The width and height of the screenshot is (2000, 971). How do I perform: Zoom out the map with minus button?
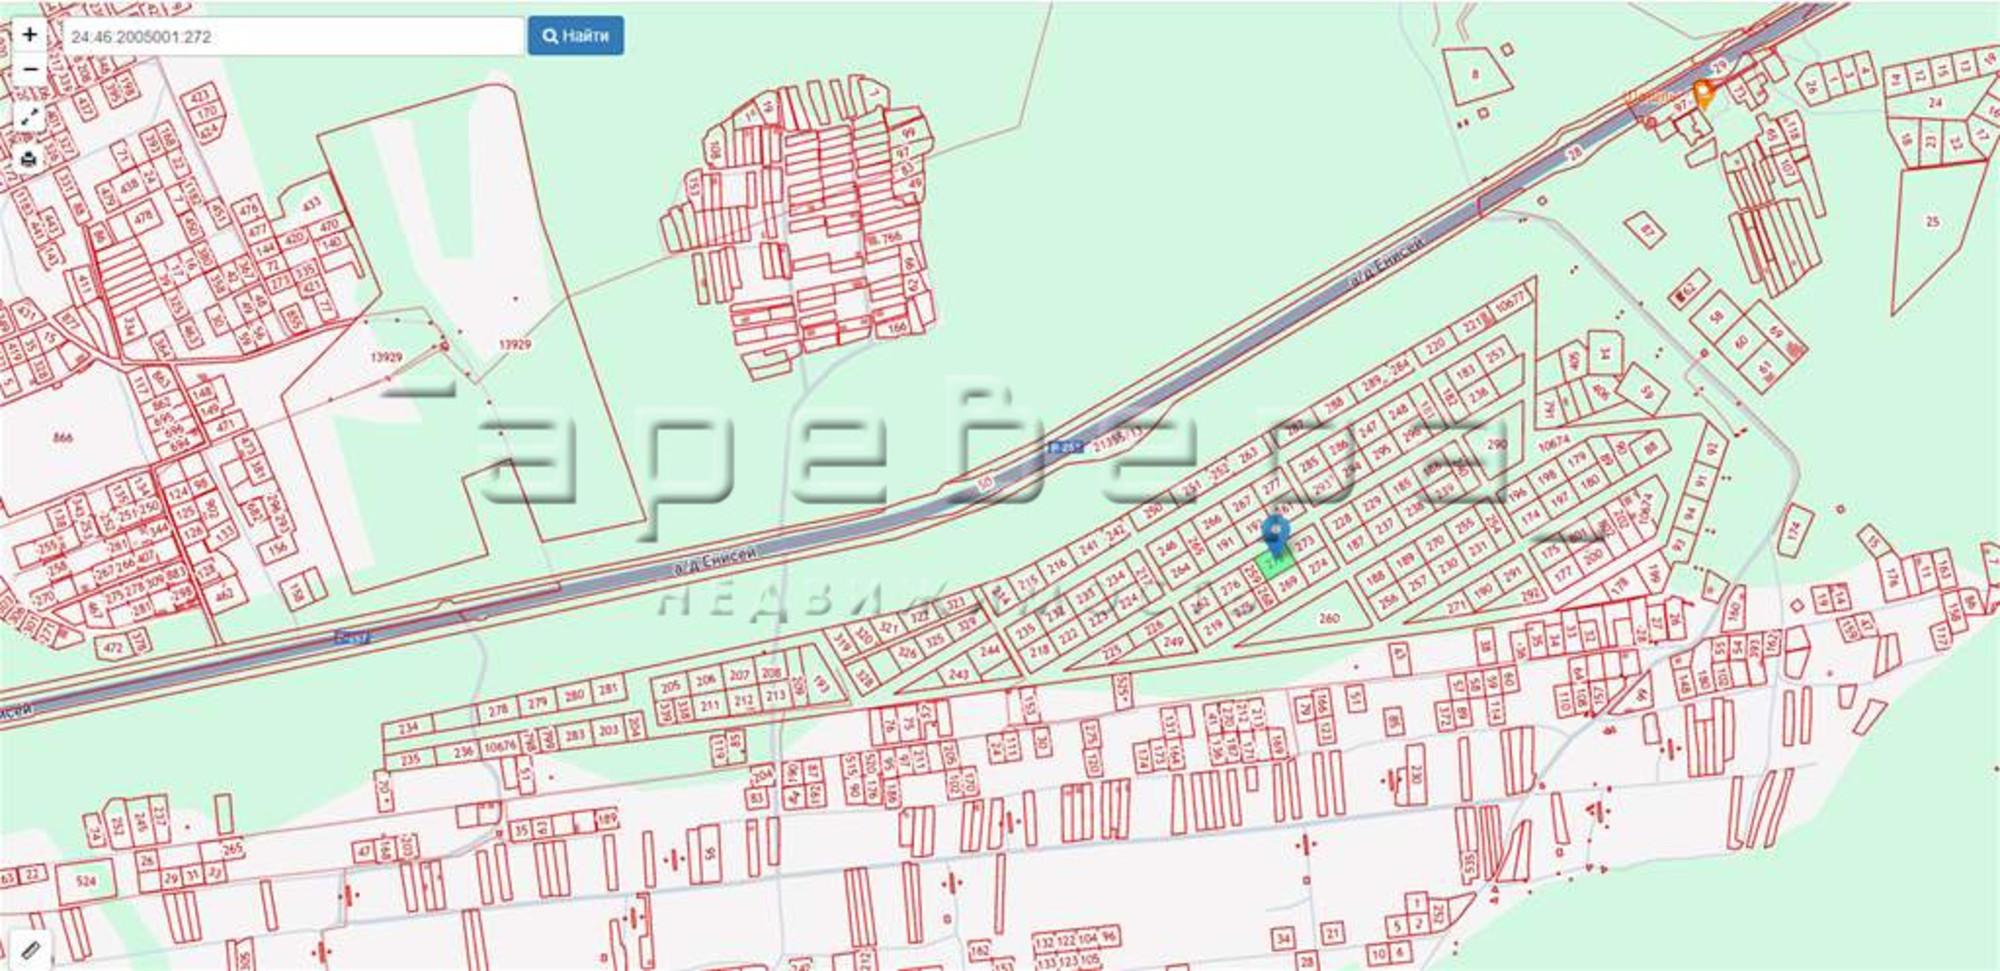(29, 69)
